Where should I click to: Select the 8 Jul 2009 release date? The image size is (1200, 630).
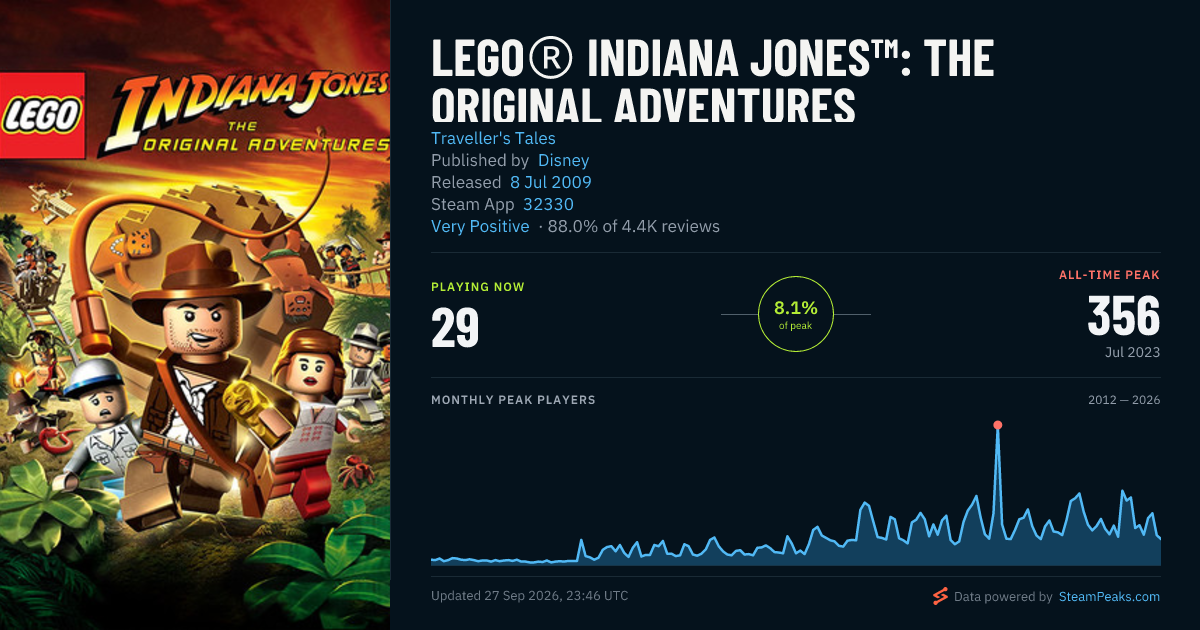point(550,182)
